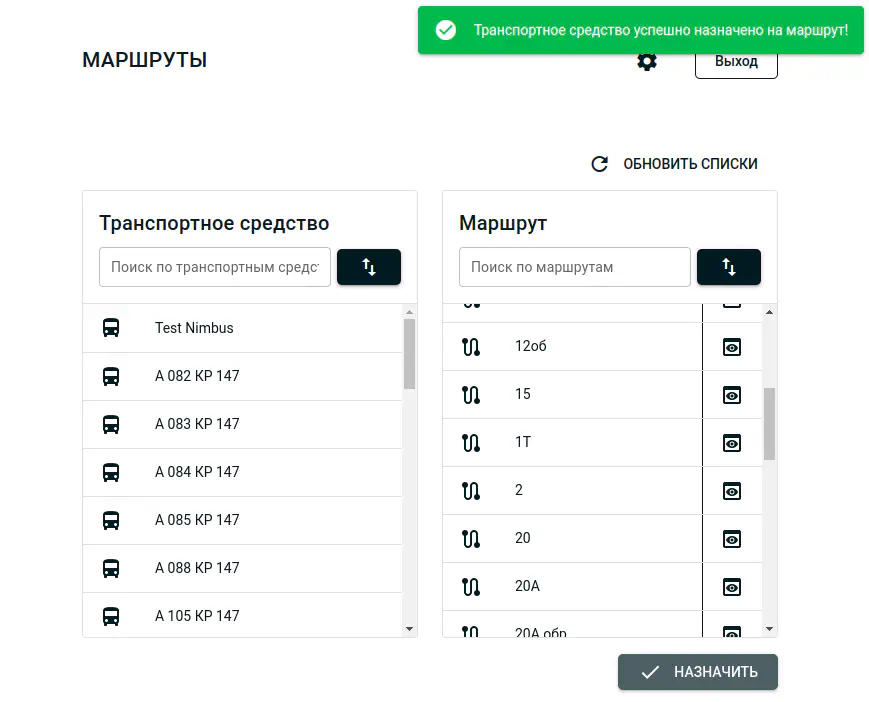Select vehicle A 082 KP 147
The height and width of the screenshot is (702, 869).
[x=197, y=376]
